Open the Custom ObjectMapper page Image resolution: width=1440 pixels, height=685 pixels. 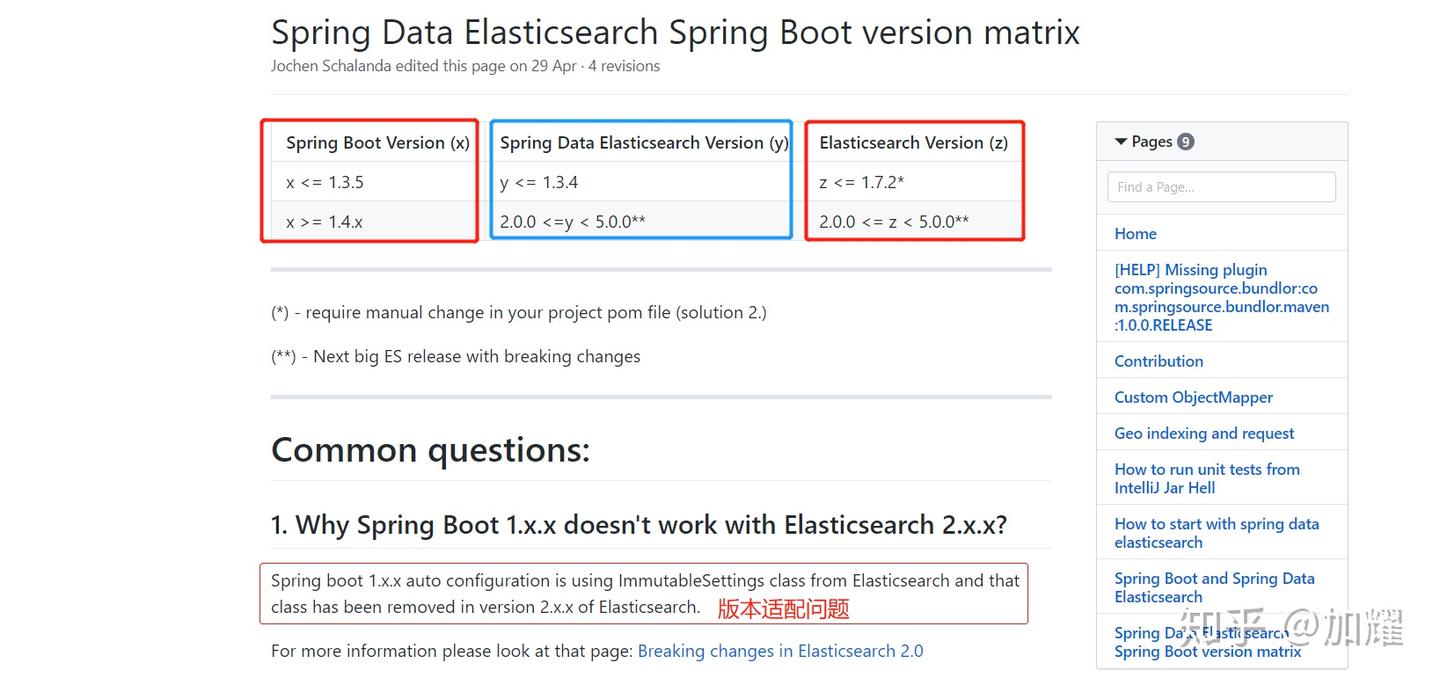(1193, 397)
